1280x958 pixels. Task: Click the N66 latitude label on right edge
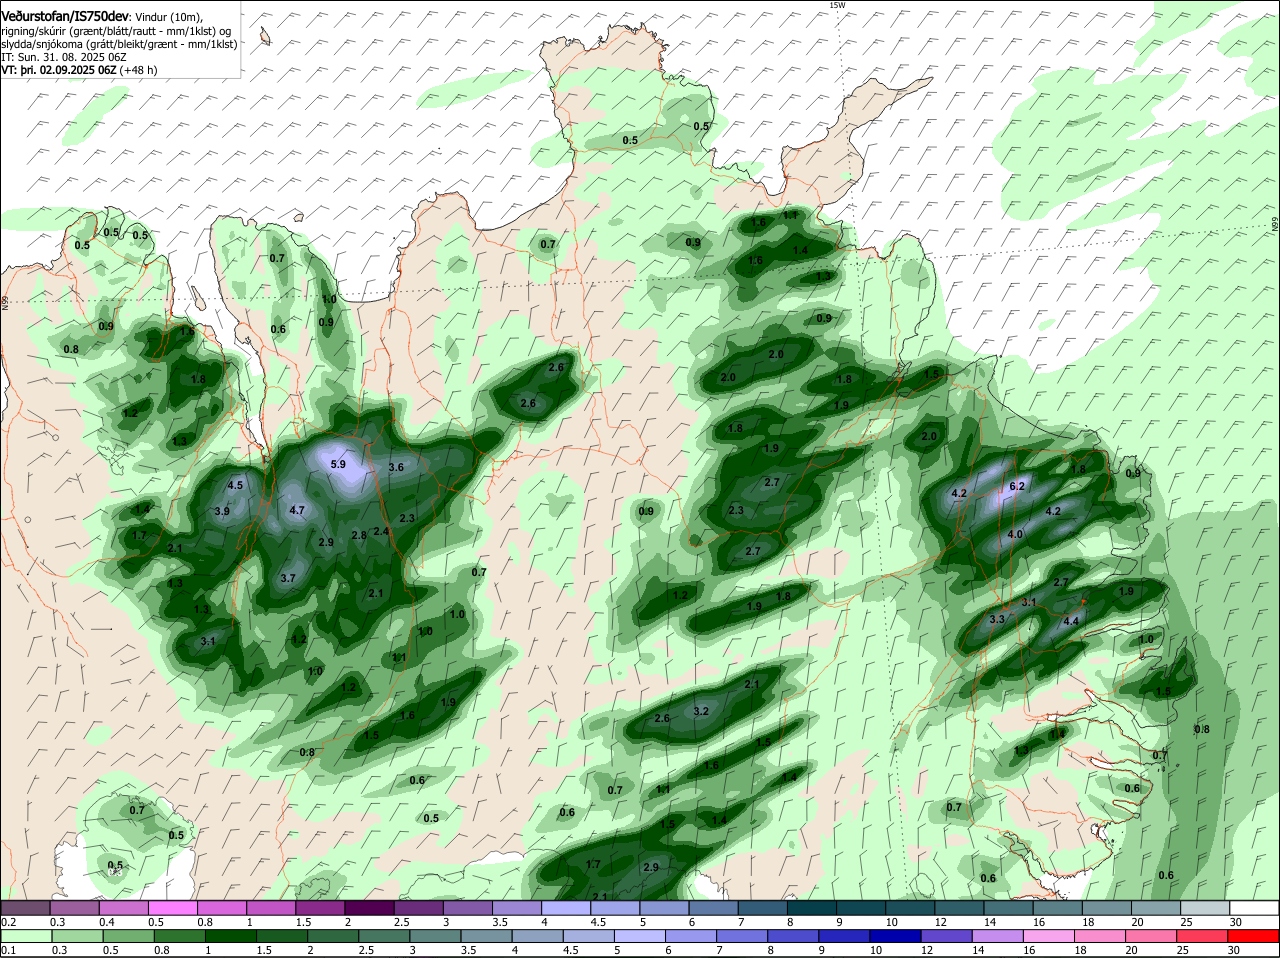[x=1275, y=226]
